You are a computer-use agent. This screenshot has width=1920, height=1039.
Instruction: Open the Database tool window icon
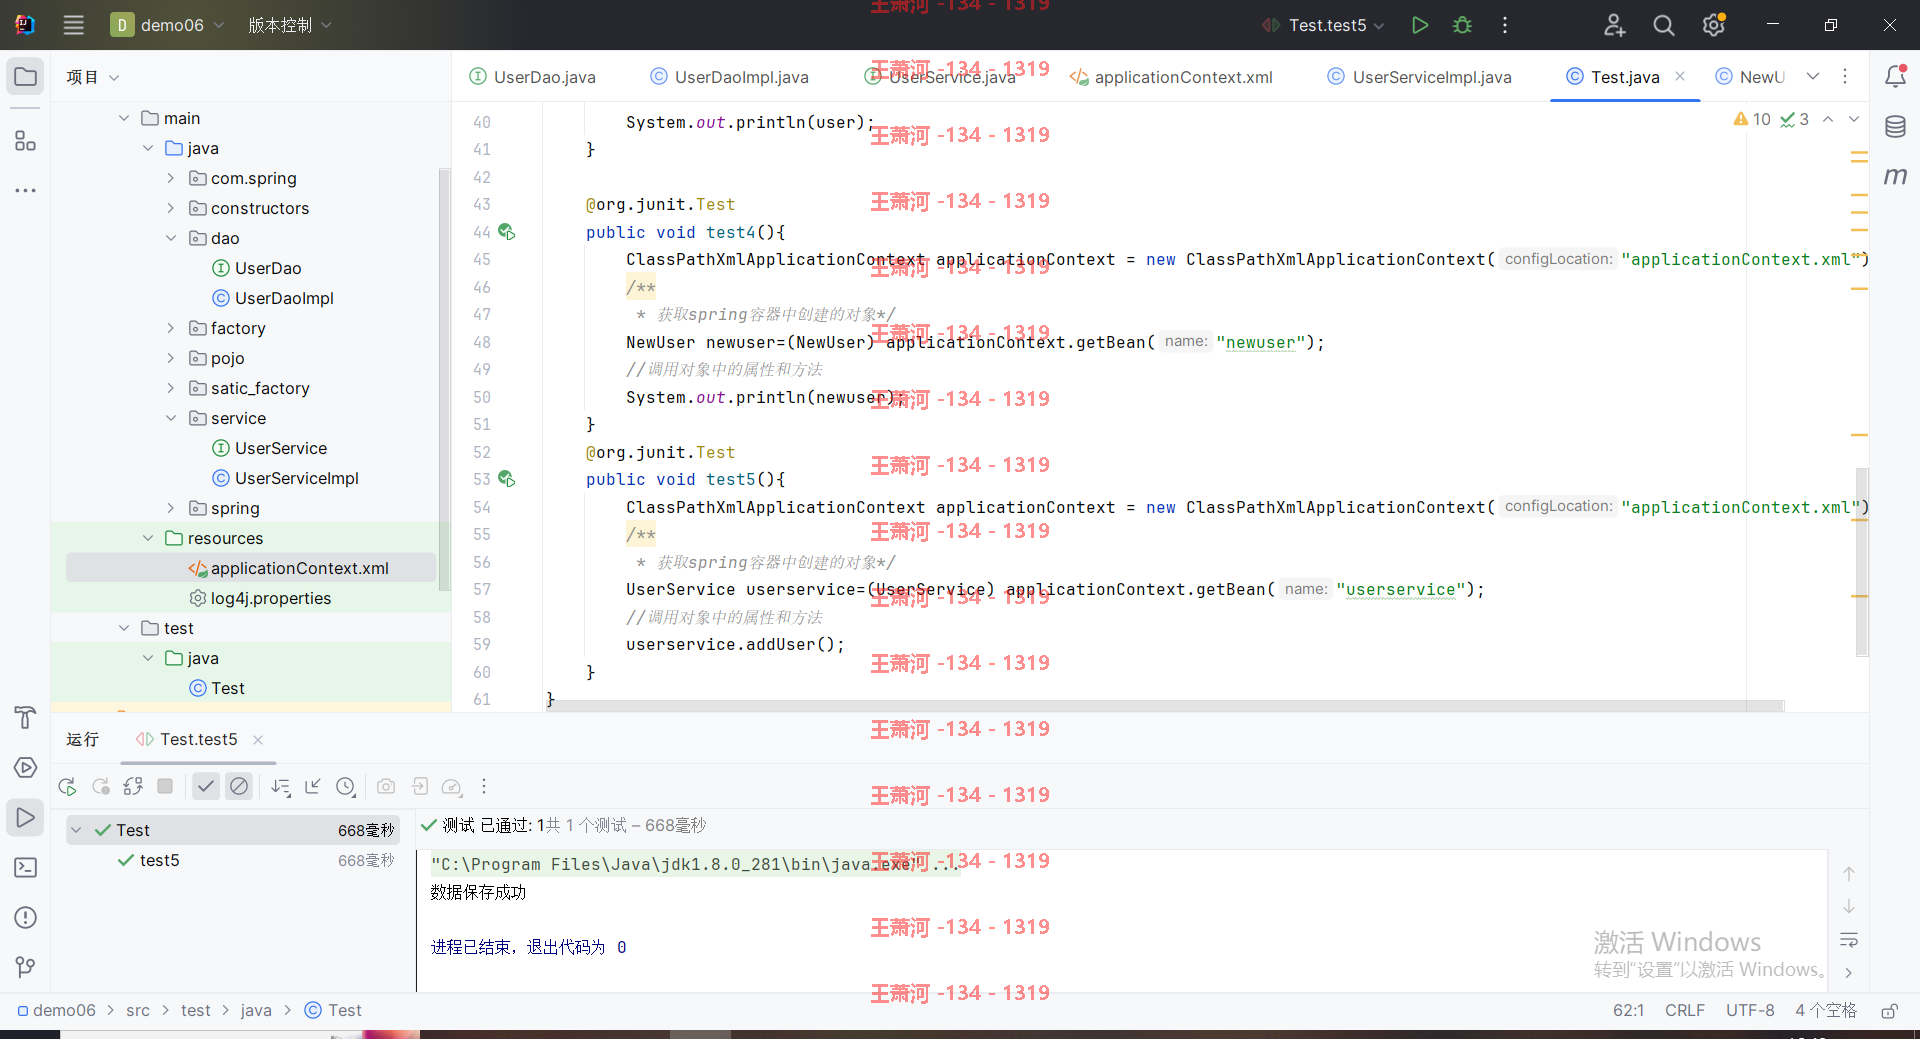point(1895,127)
